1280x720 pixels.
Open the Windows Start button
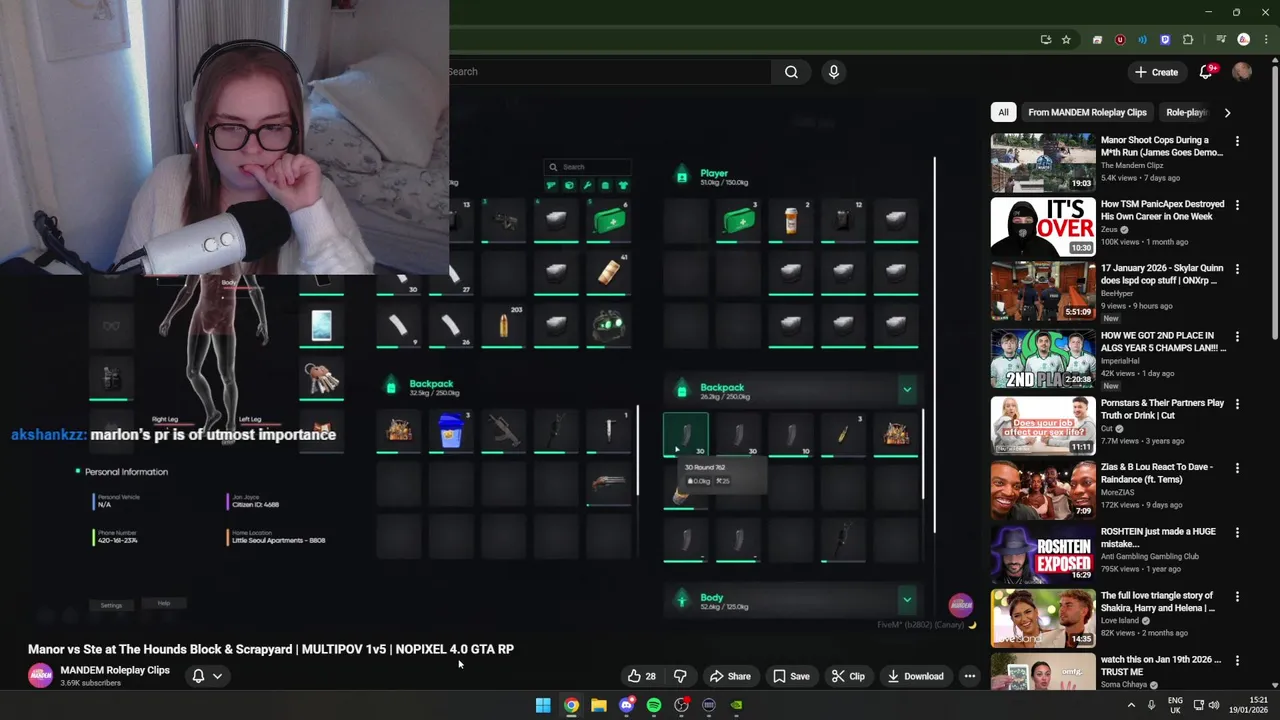pyautogui.click(x=543, y=705)
